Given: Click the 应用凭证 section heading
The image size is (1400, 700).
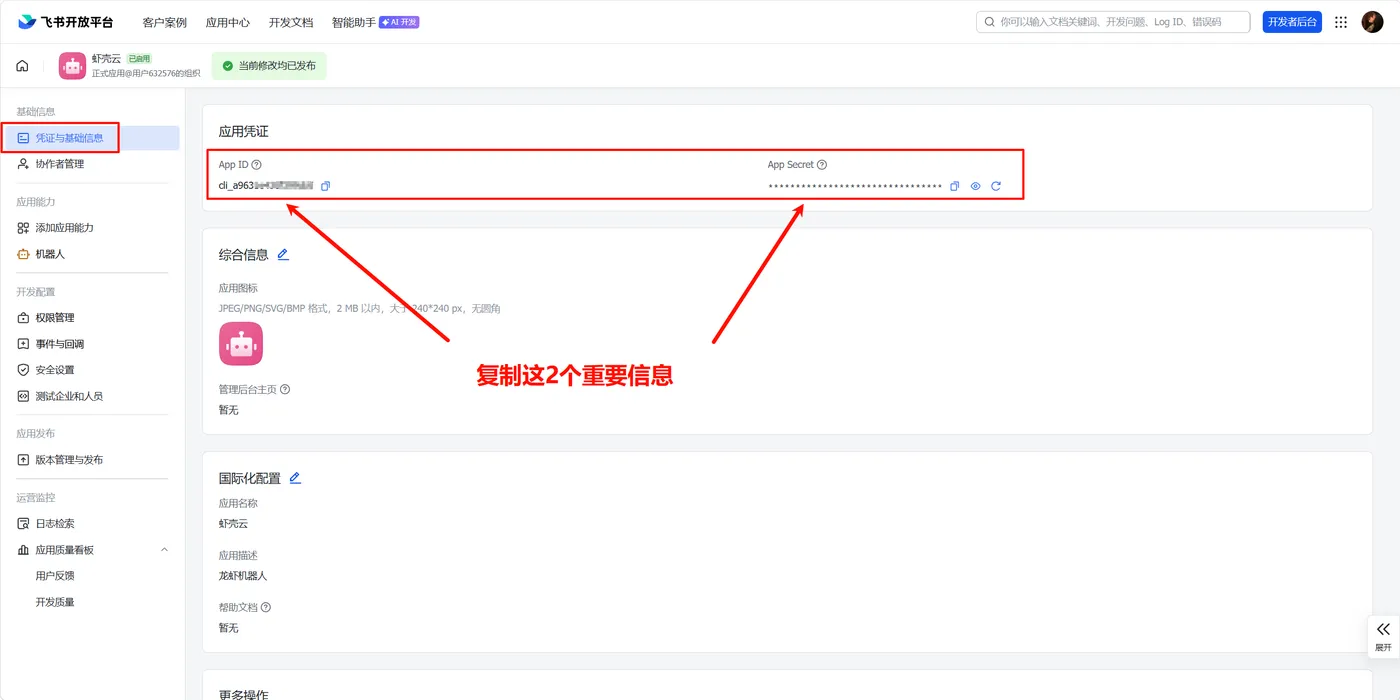Looking at the screenshot, I should click(x=243, y=132).
